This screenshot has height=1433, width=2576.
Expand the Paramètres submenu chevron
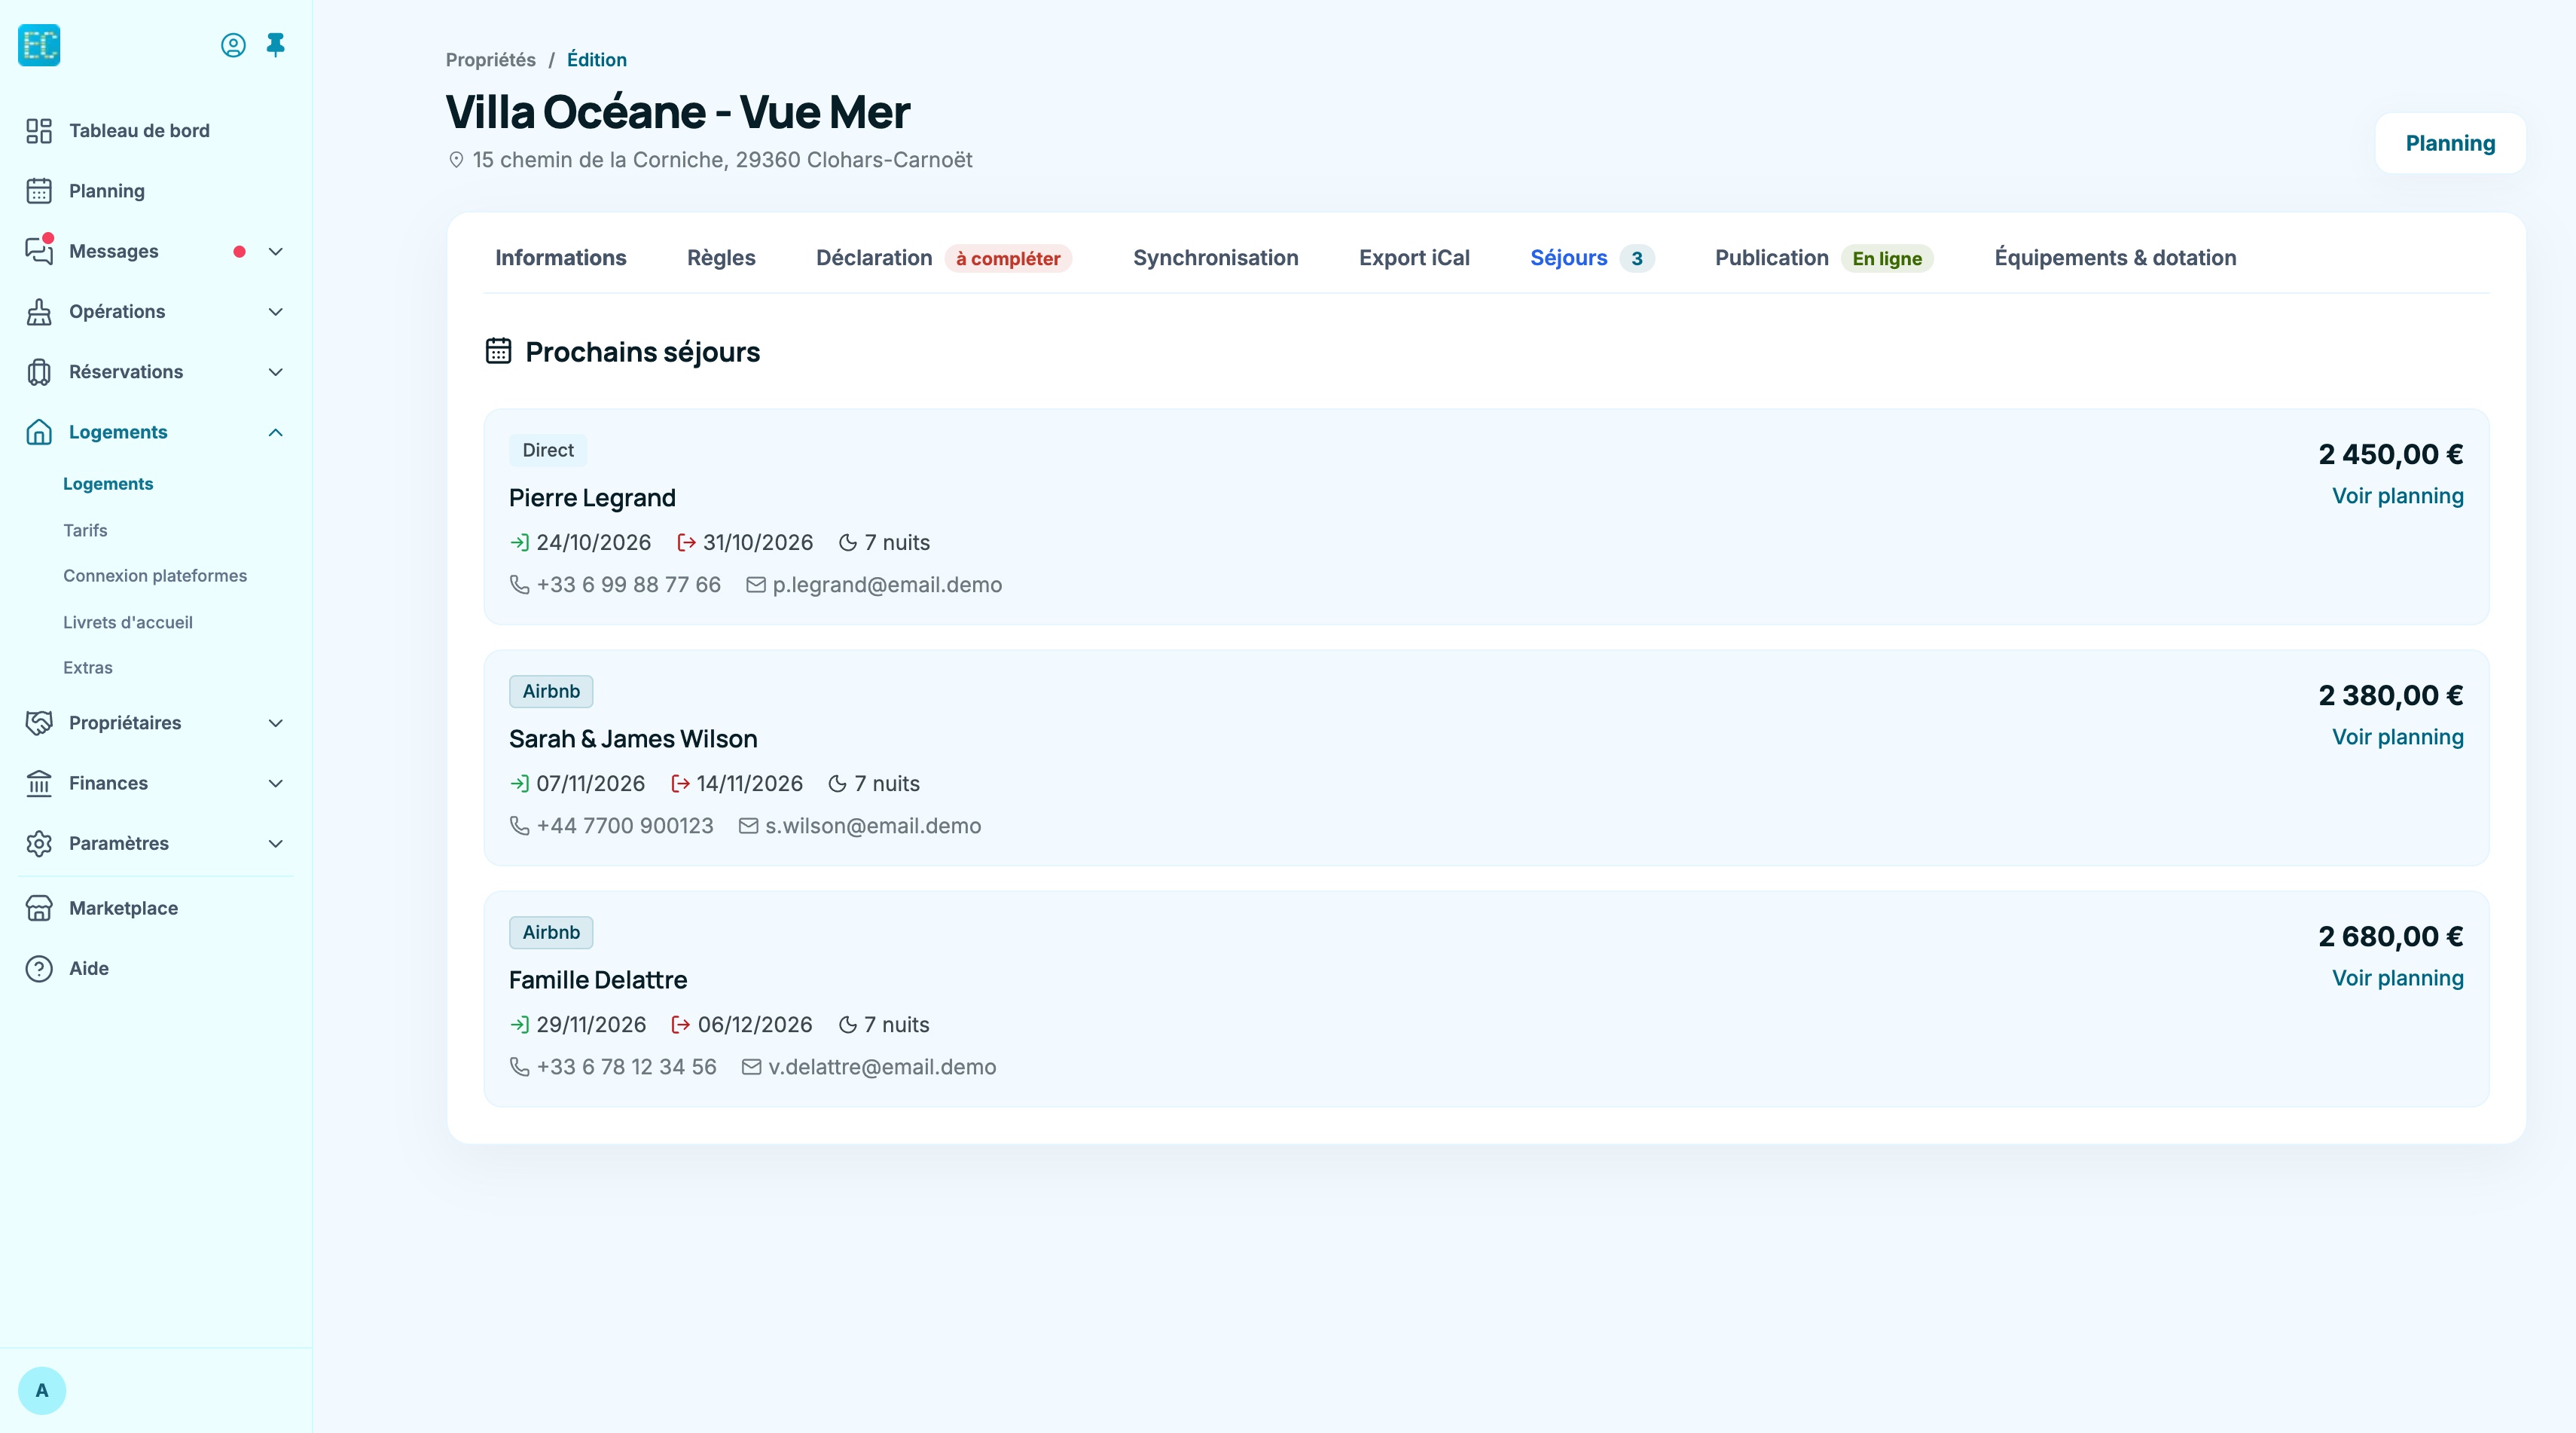coord(276,843)
